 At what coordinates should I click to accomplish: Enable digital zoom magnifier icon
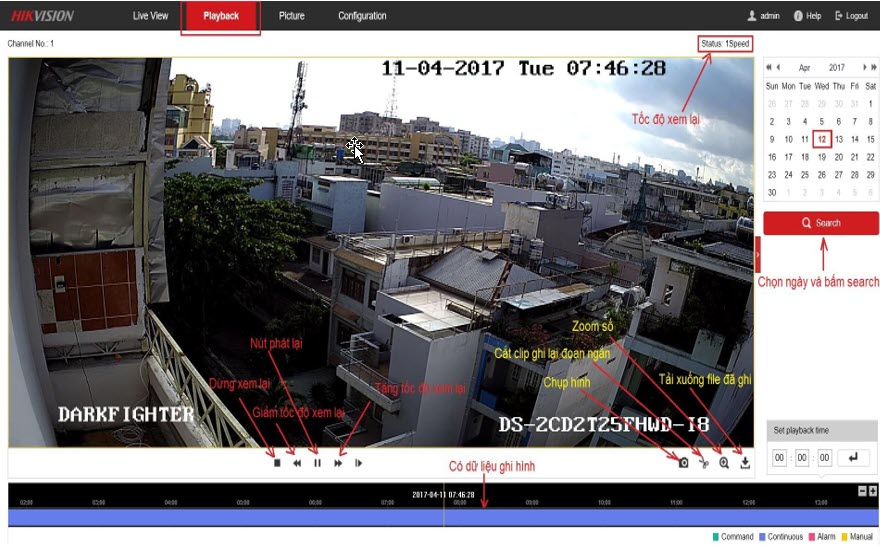pos(723,463)
